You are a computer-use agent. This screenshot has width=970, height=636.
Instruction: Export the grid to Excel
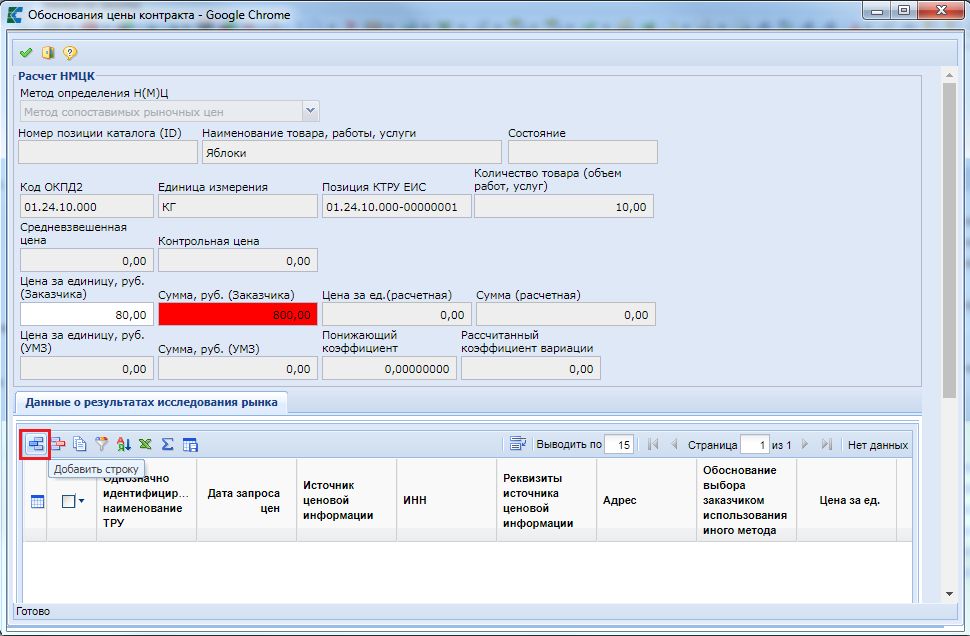[146, 444]
